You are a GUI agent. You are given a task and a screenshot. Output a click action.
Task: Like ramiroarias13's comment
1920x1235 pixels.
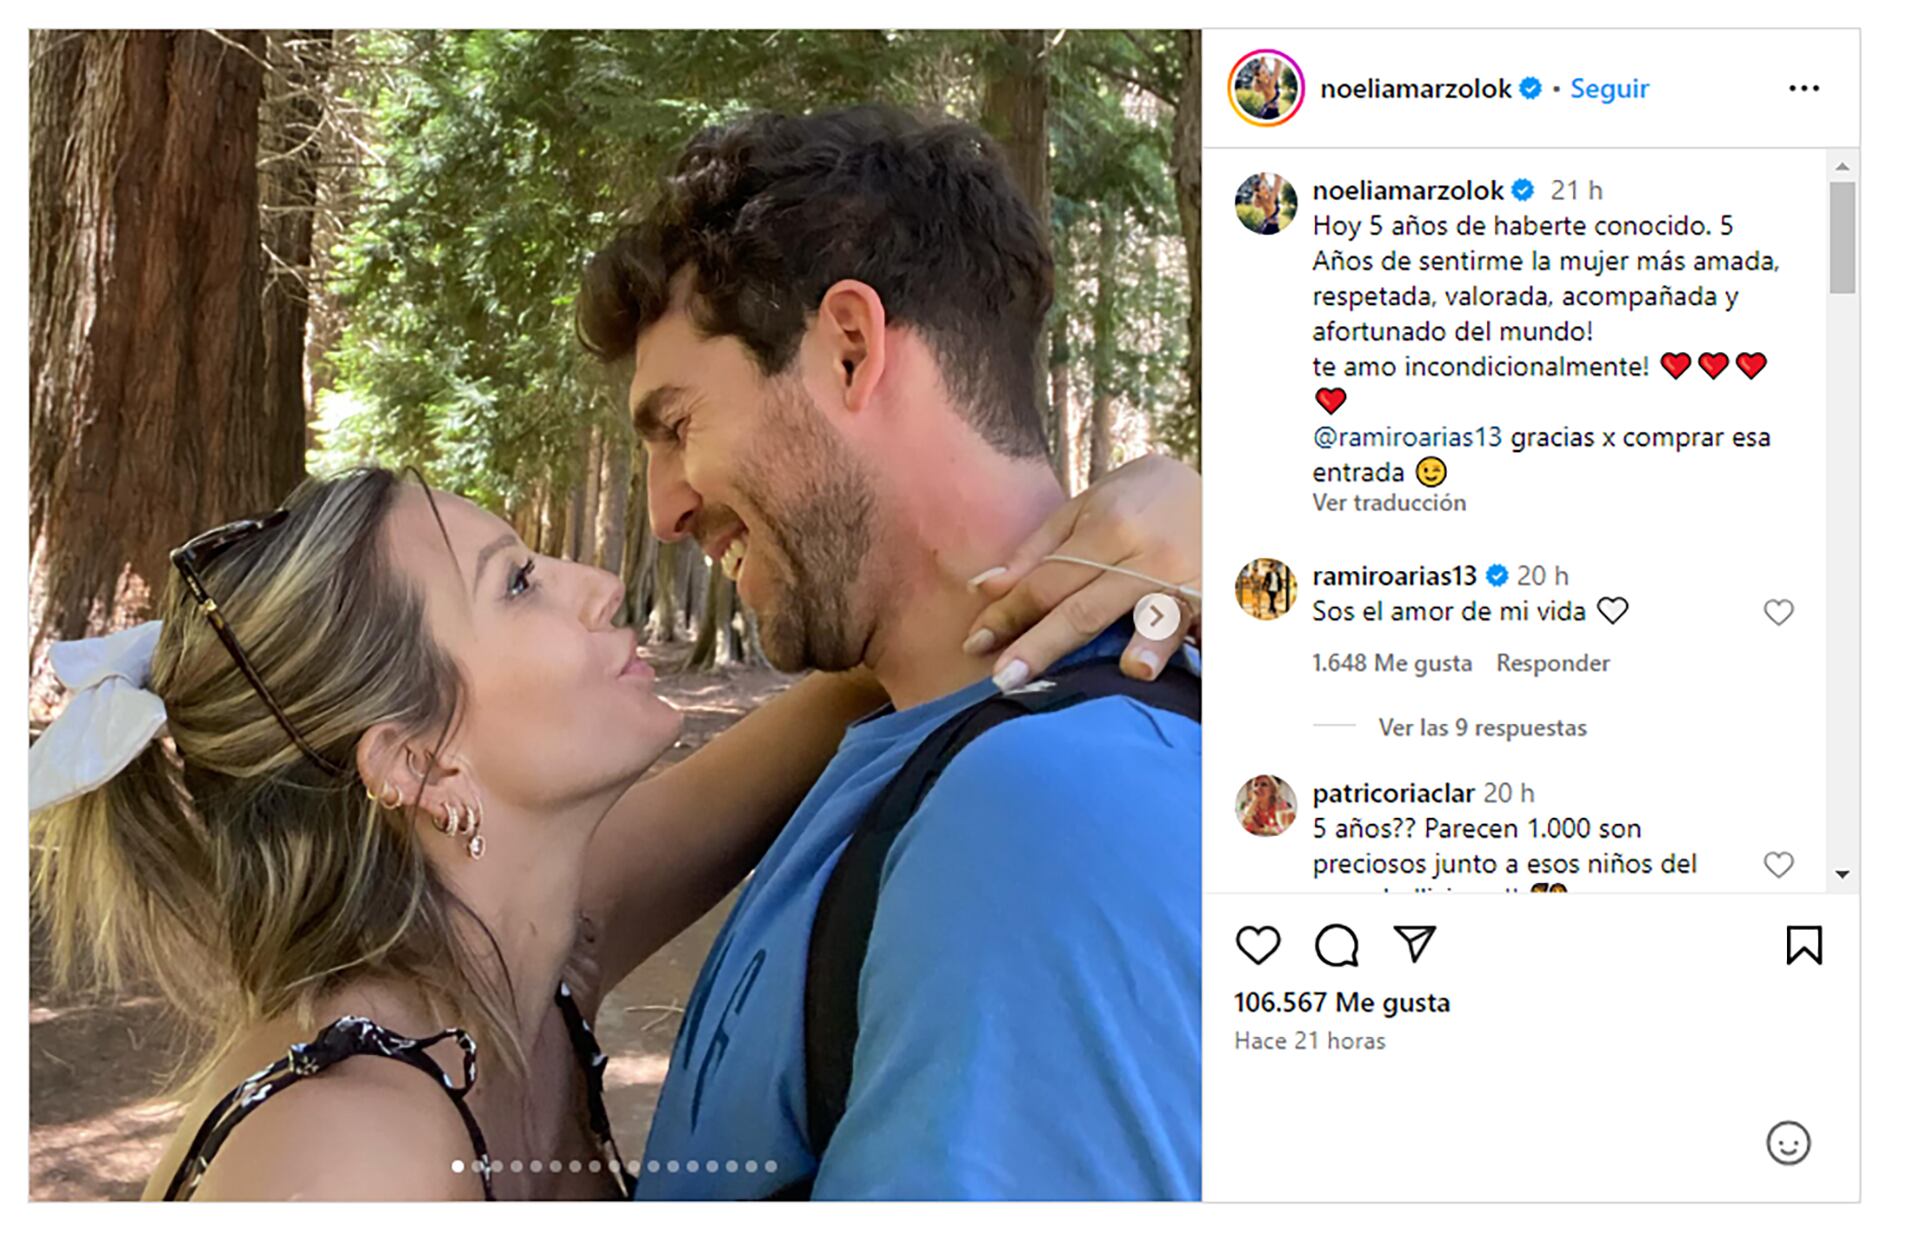coord(1778,612)
